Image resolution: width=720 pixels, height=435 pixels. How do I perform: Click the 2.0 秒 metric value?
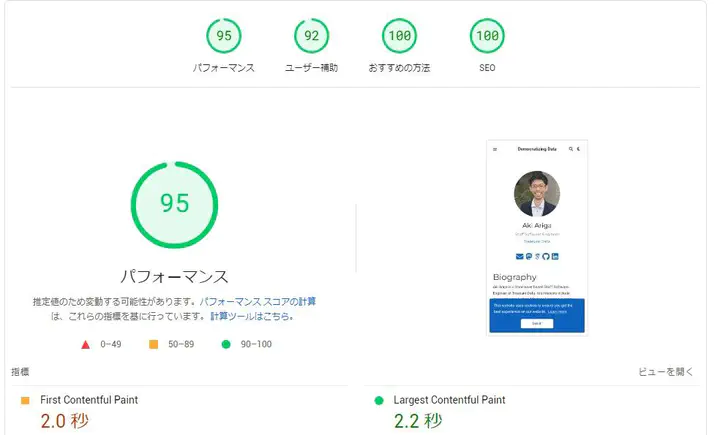click(x=65, y=421)
